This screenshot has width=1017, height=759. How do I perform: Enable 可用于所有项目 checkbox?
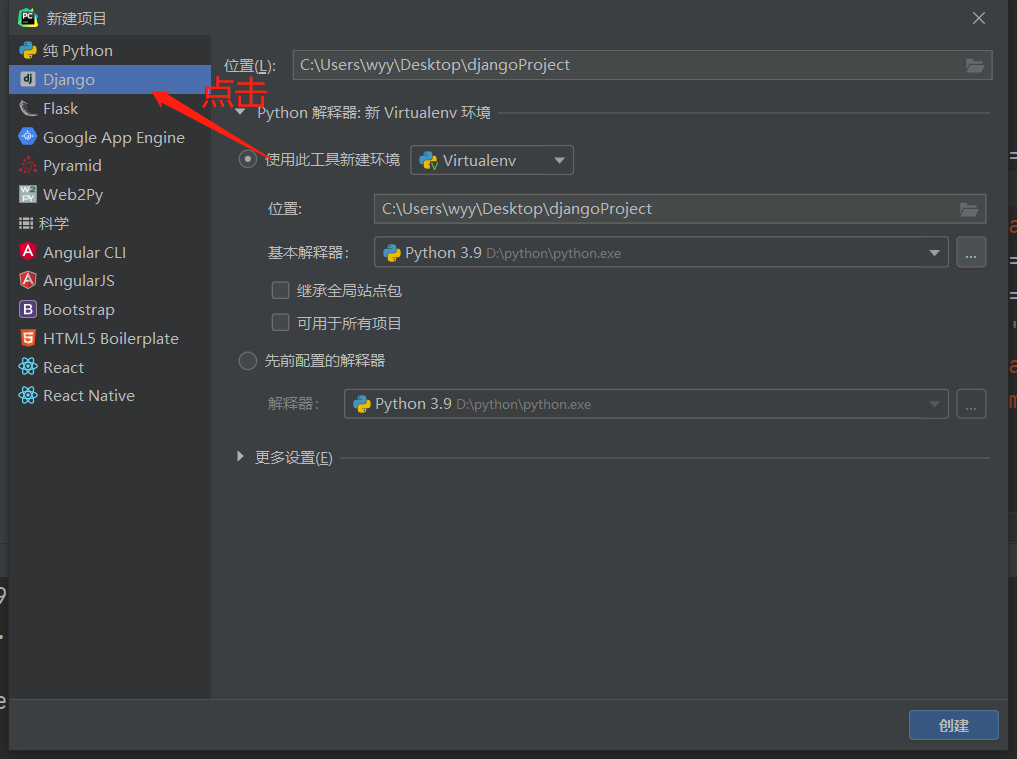tap(280, 323)
